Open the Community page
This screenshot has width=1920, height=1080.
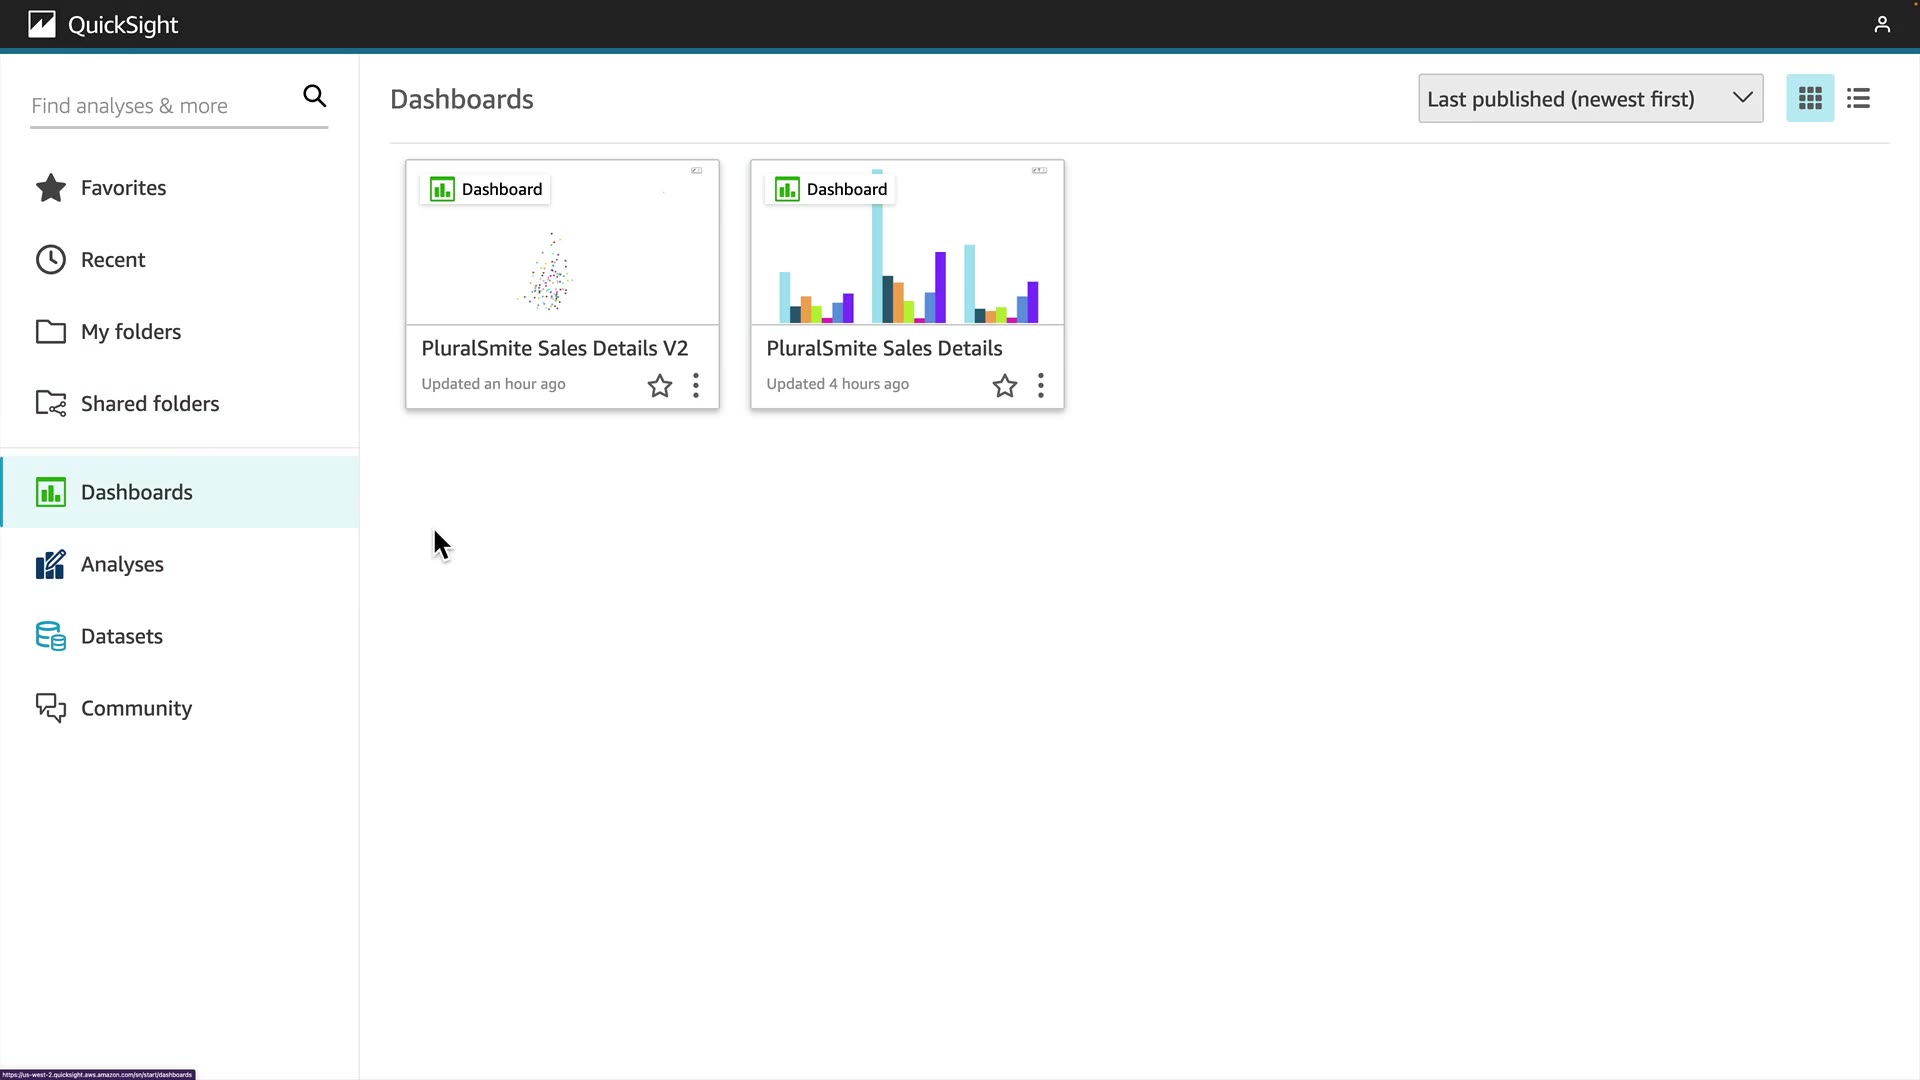pos(136,709)
